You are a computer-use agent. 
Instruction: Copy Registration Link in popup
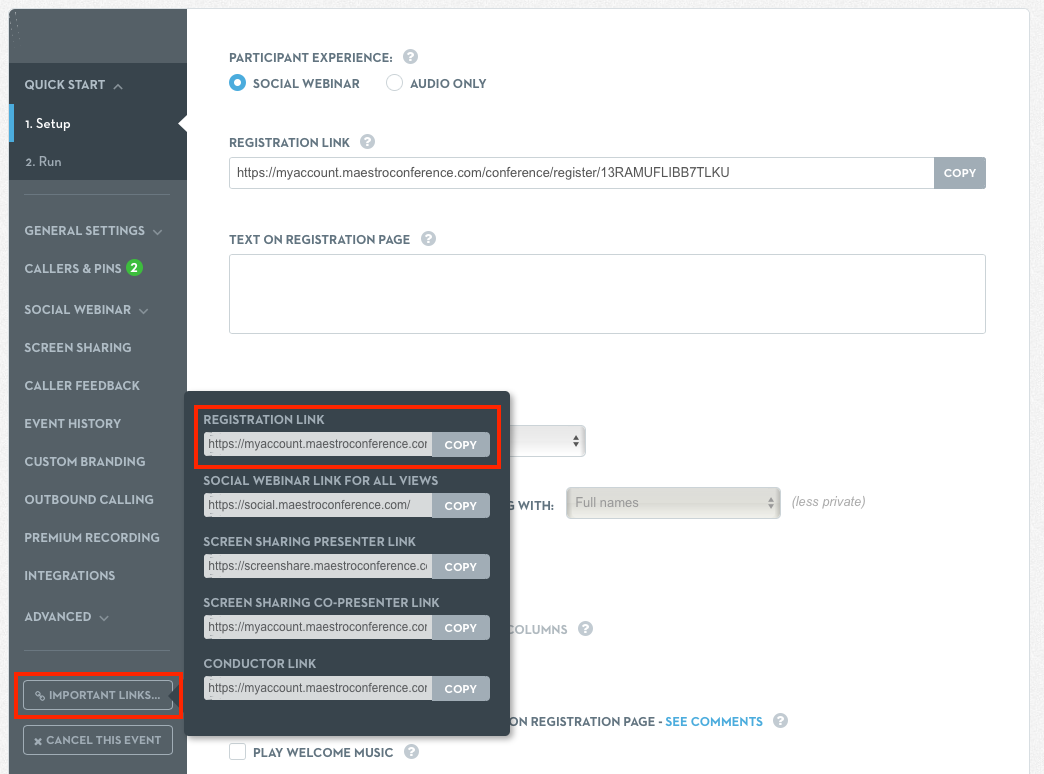(461, 444)
